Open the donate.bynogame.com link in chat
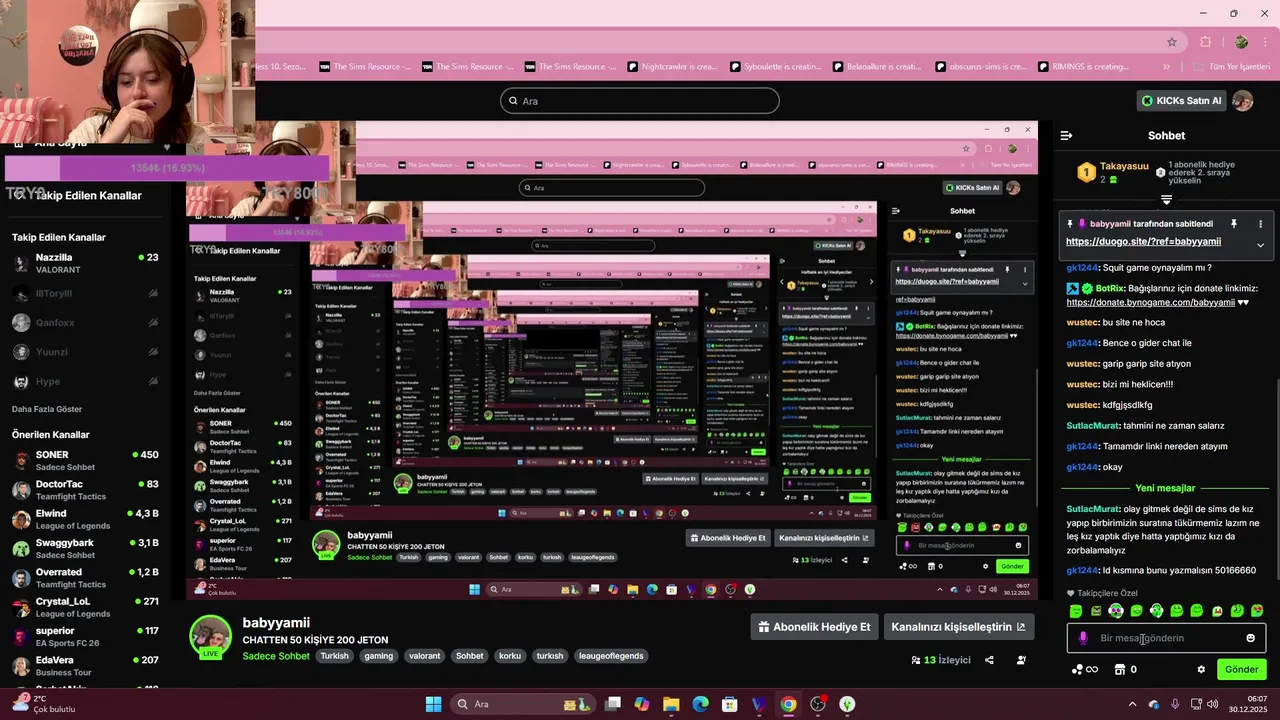The image size is (1280, 720). tap(1151, 302)
